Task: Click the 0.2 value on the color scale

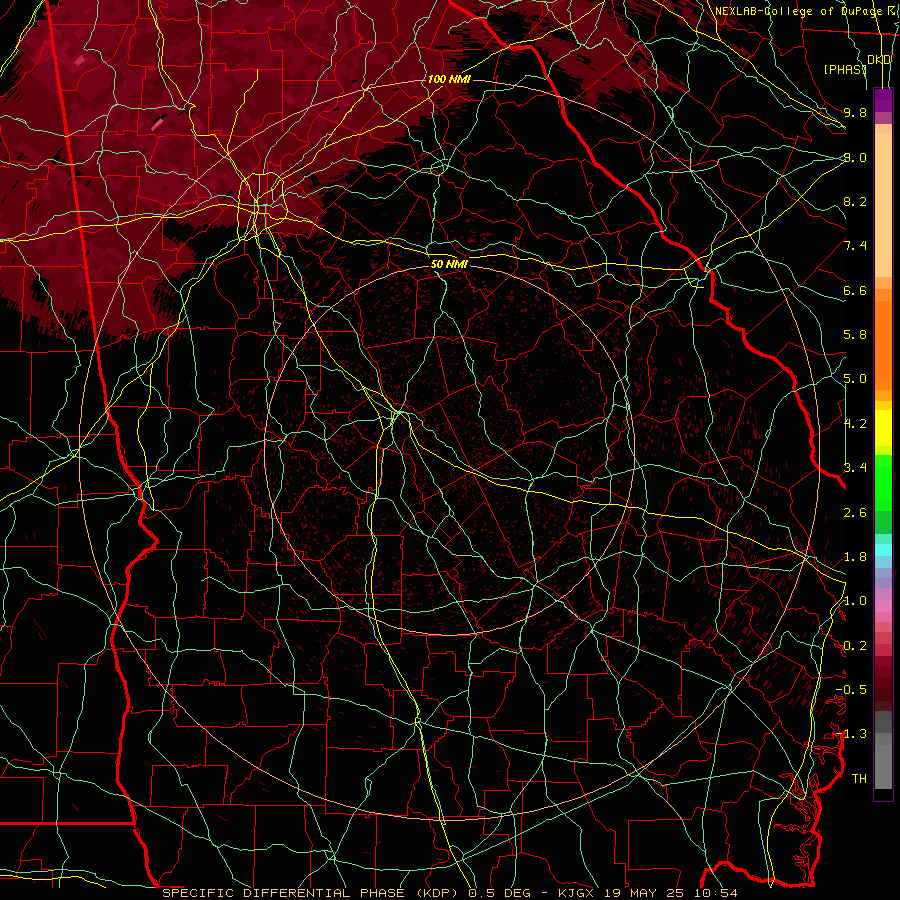Action: [855, 646]
